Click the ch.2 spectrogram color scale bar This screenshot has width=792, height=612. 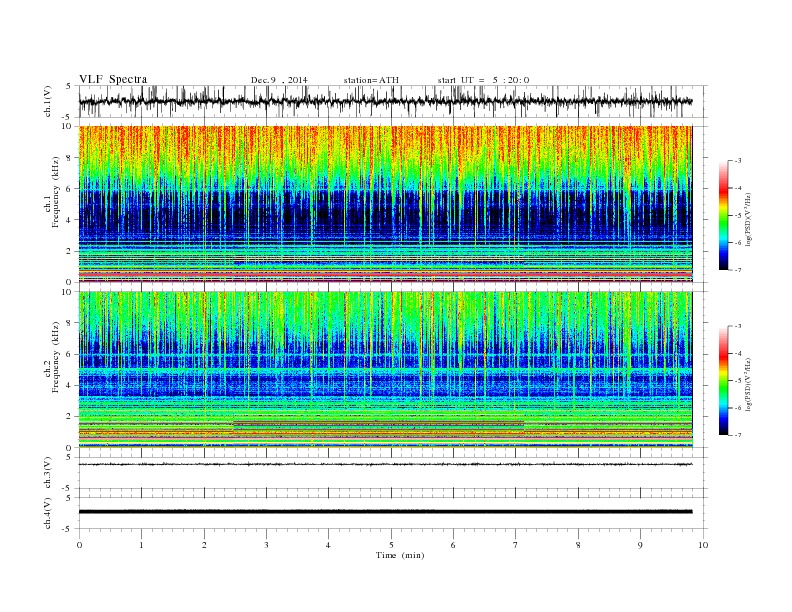[x=723, y=381]
